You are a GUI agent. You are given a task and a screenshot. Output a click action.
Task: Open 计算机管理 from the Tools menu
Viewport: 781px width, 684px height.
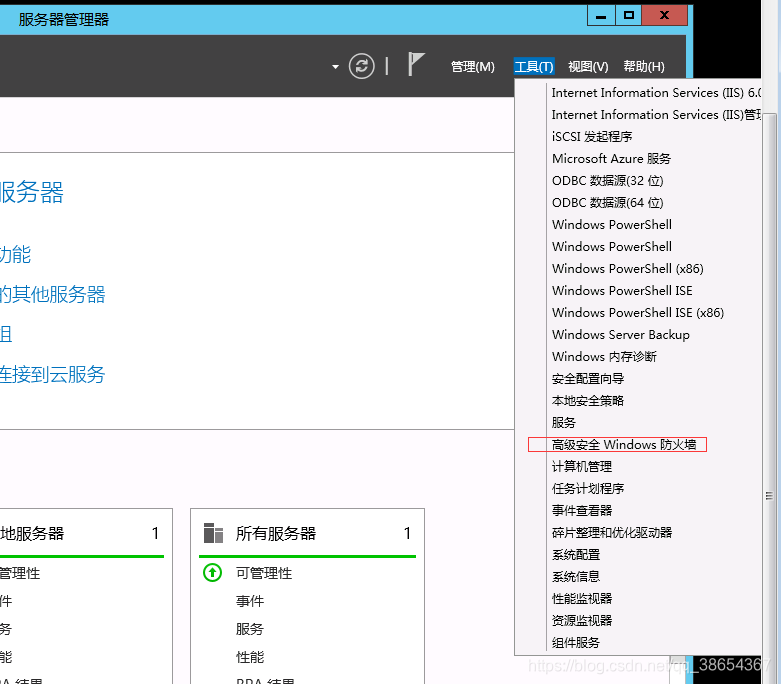[x=581, y=466]
